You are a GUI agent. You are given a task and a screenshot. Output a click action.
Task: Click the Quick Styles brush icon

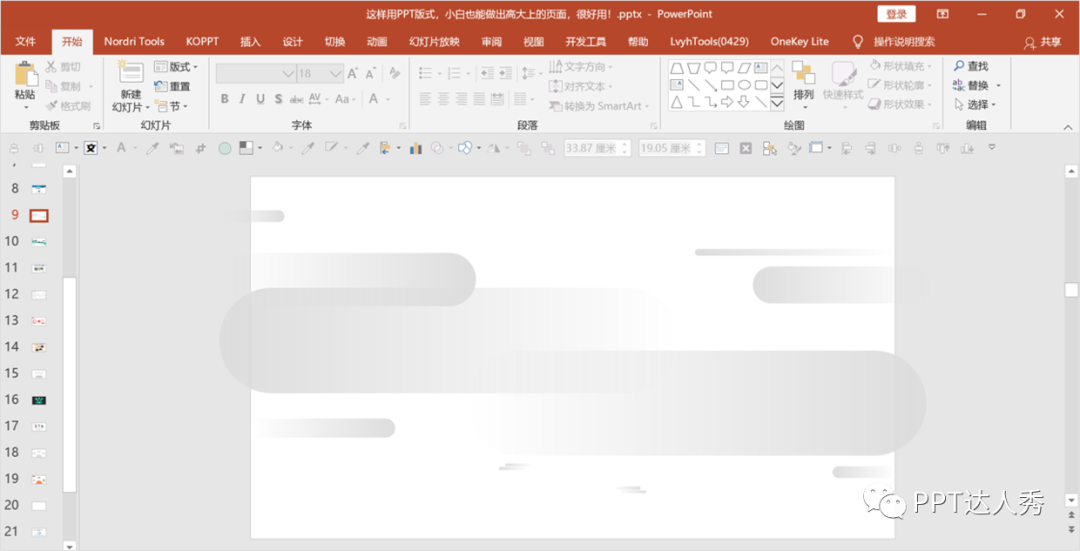click(x=843, y=74)
